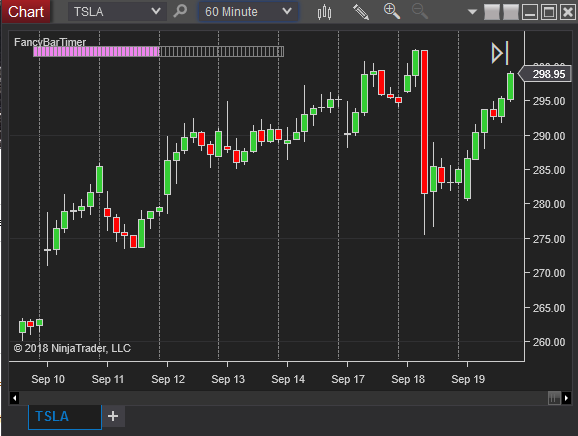Open the TSLA instrument selector dropdown
The height and width of the screenshot is (436, 578).
[117, 12]
